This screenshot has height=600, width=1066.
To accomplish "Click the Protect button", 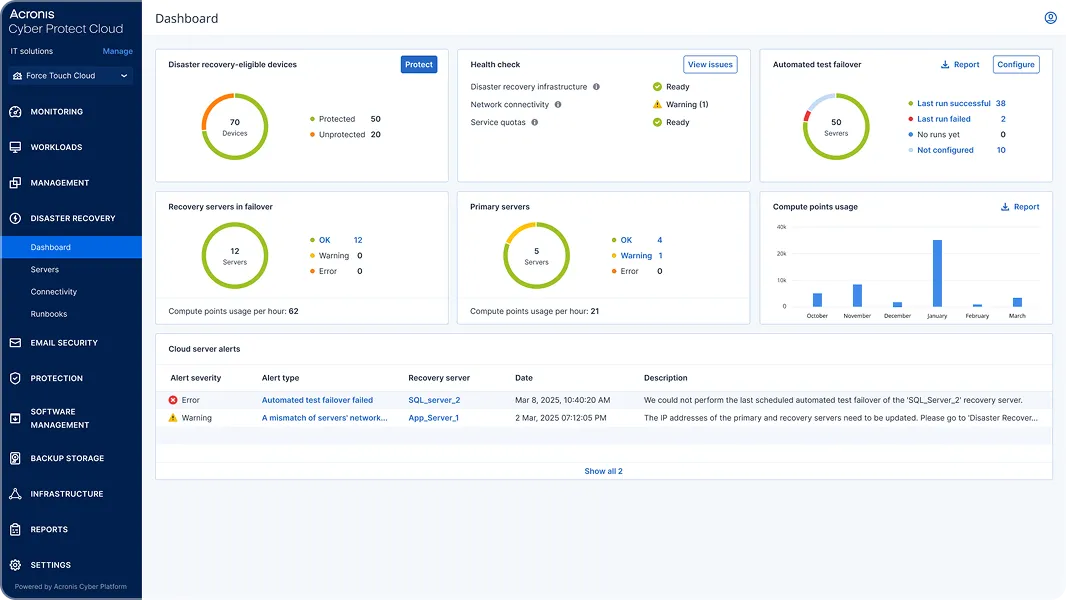I will [x=419, y=64].
